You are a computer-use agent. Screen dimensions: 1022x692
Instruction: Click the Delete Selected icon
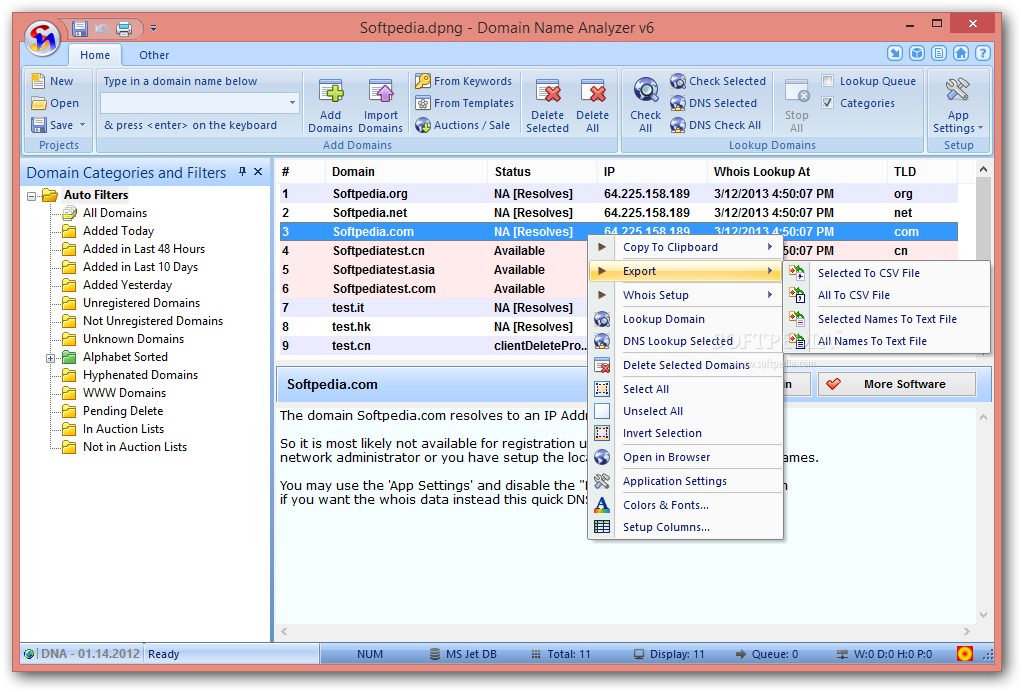[548, 93]
